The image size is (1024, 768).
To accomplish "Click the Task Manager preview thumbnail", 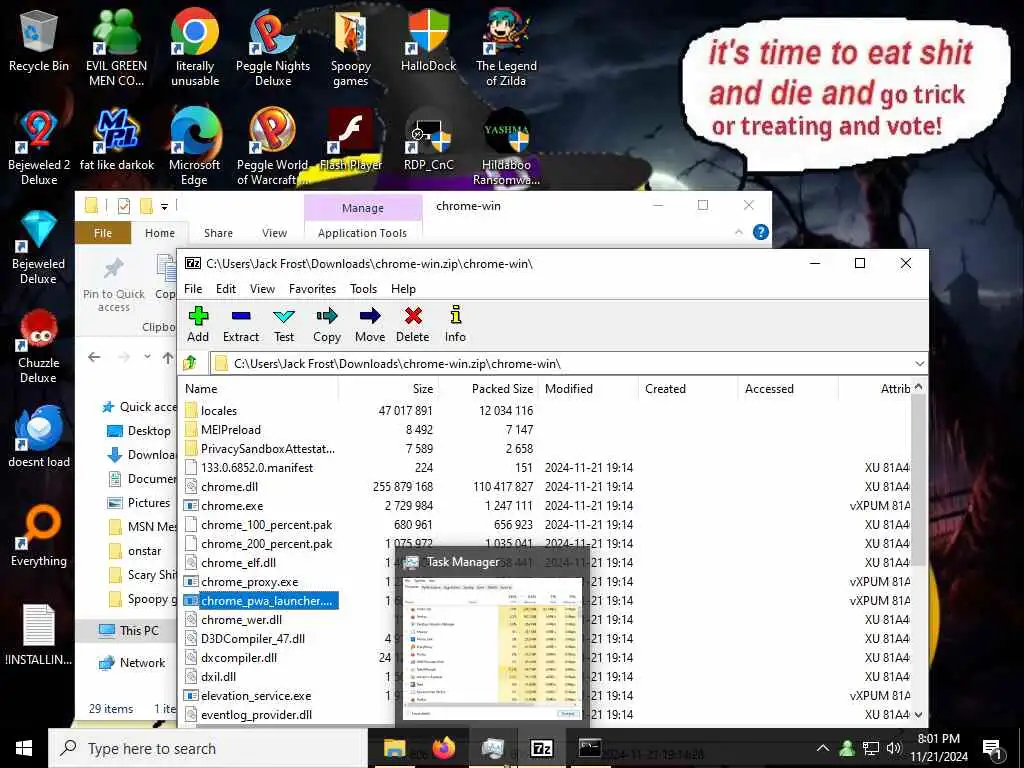I will click(492, 648).
